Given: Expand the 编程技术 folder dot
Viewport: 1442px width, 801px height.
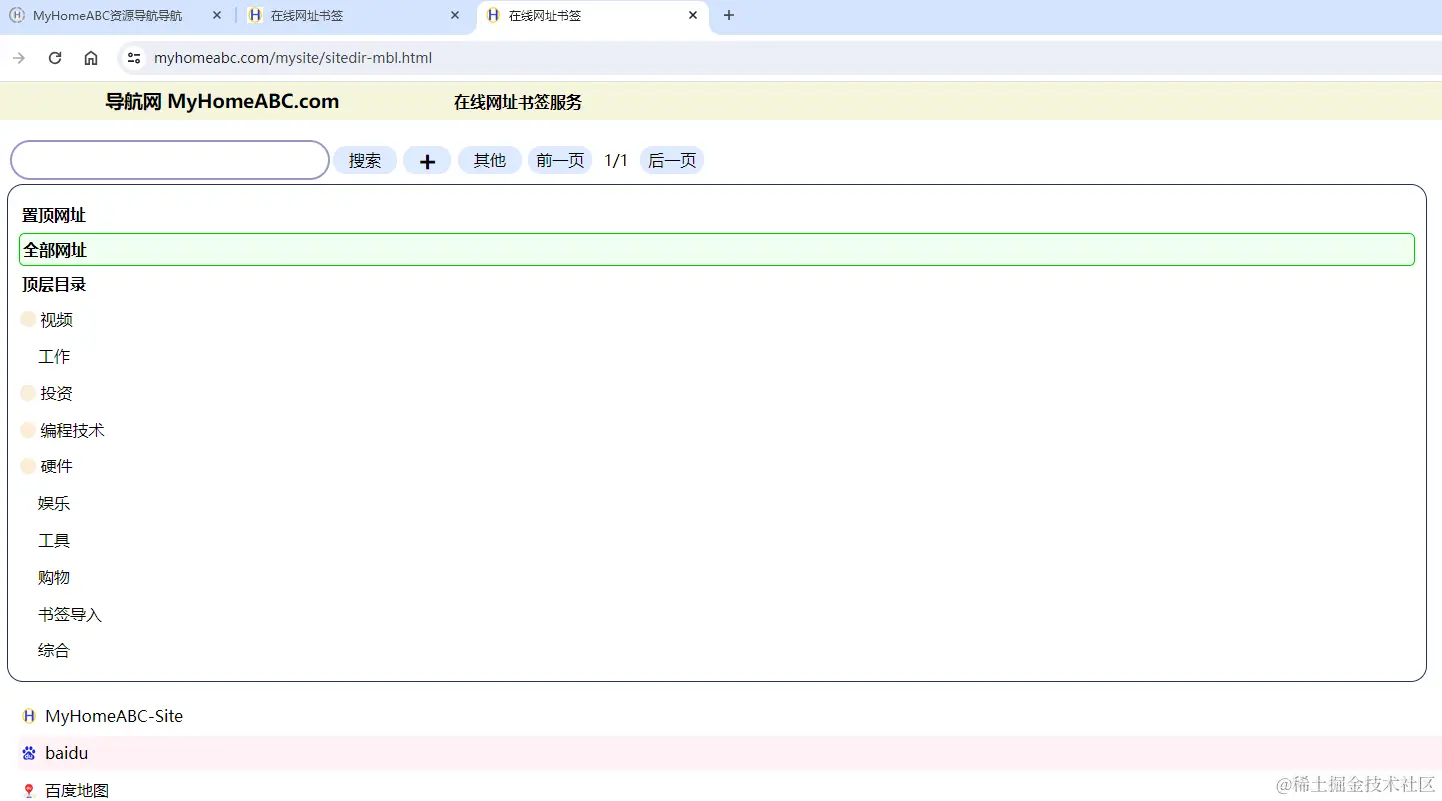Looking at the screenshot, I should coord(28,430).
